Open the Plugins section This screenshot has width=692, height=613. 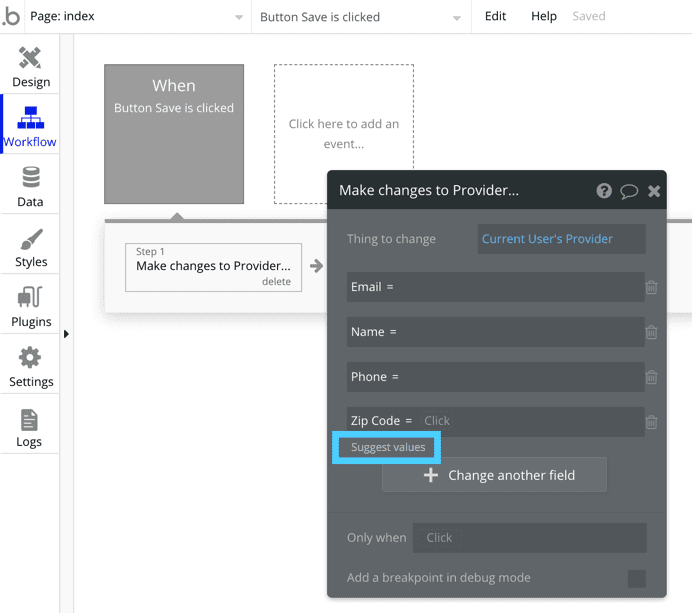click(30, 307)
